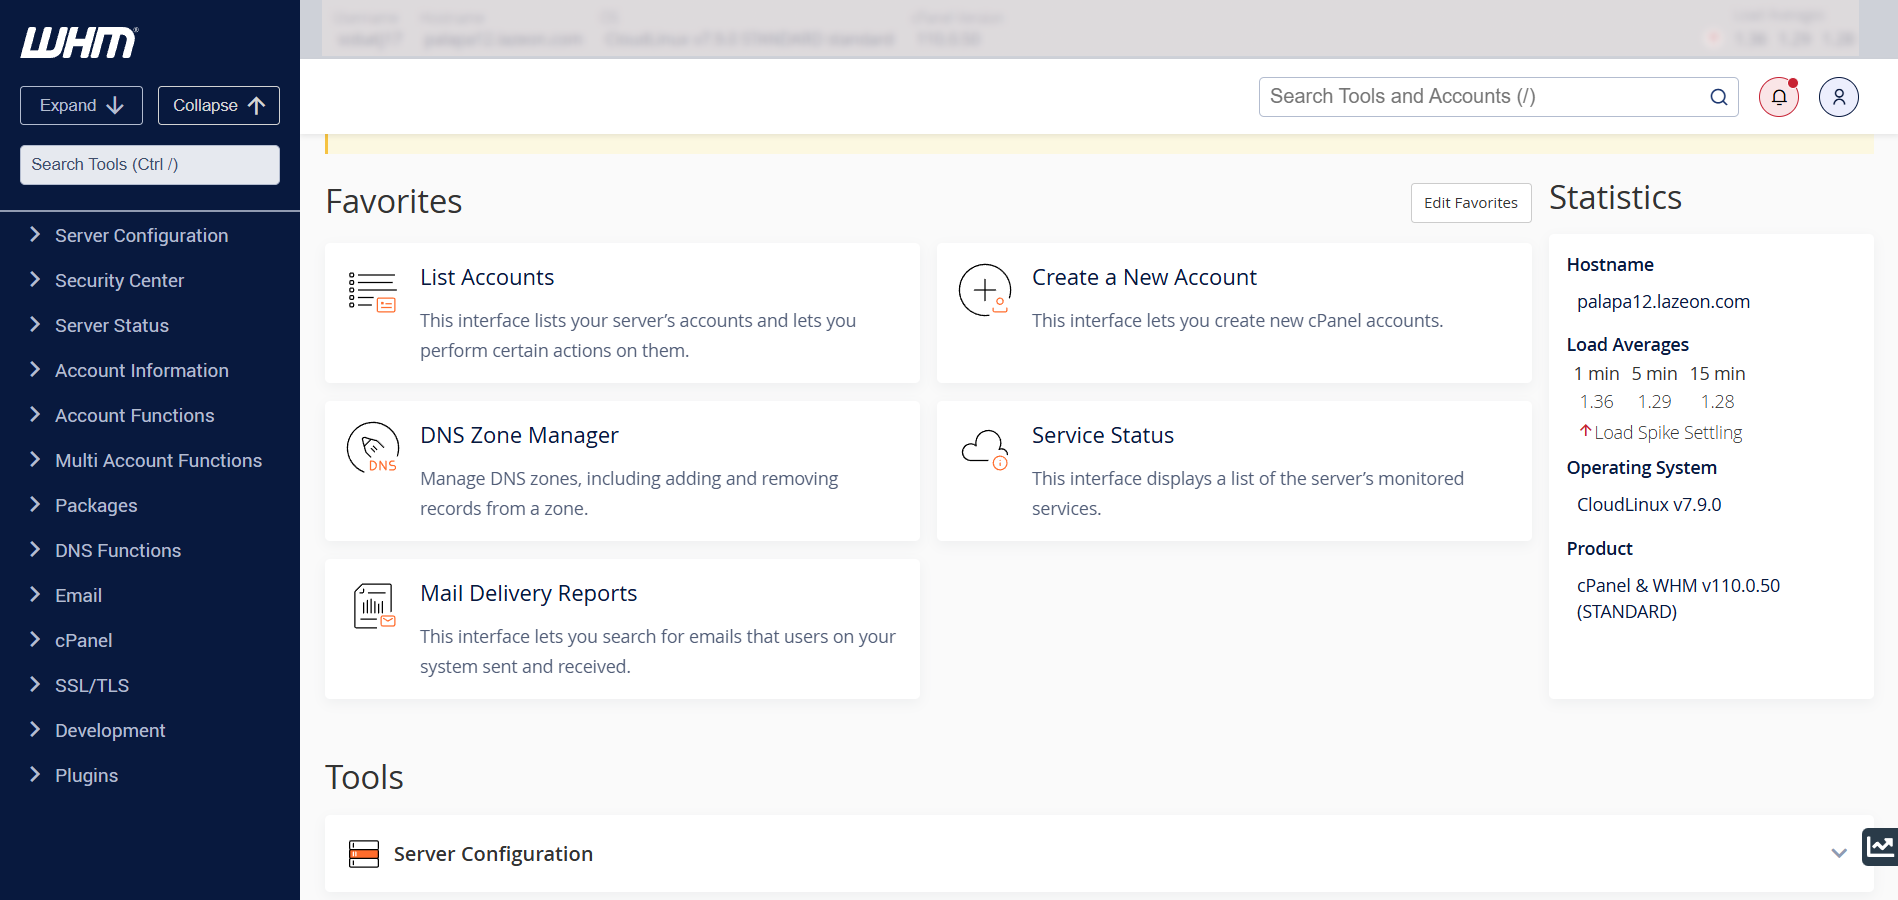The image size is (1898, 900).
Task: Click the Statistics heading
Action: (x=1615, y=198)
